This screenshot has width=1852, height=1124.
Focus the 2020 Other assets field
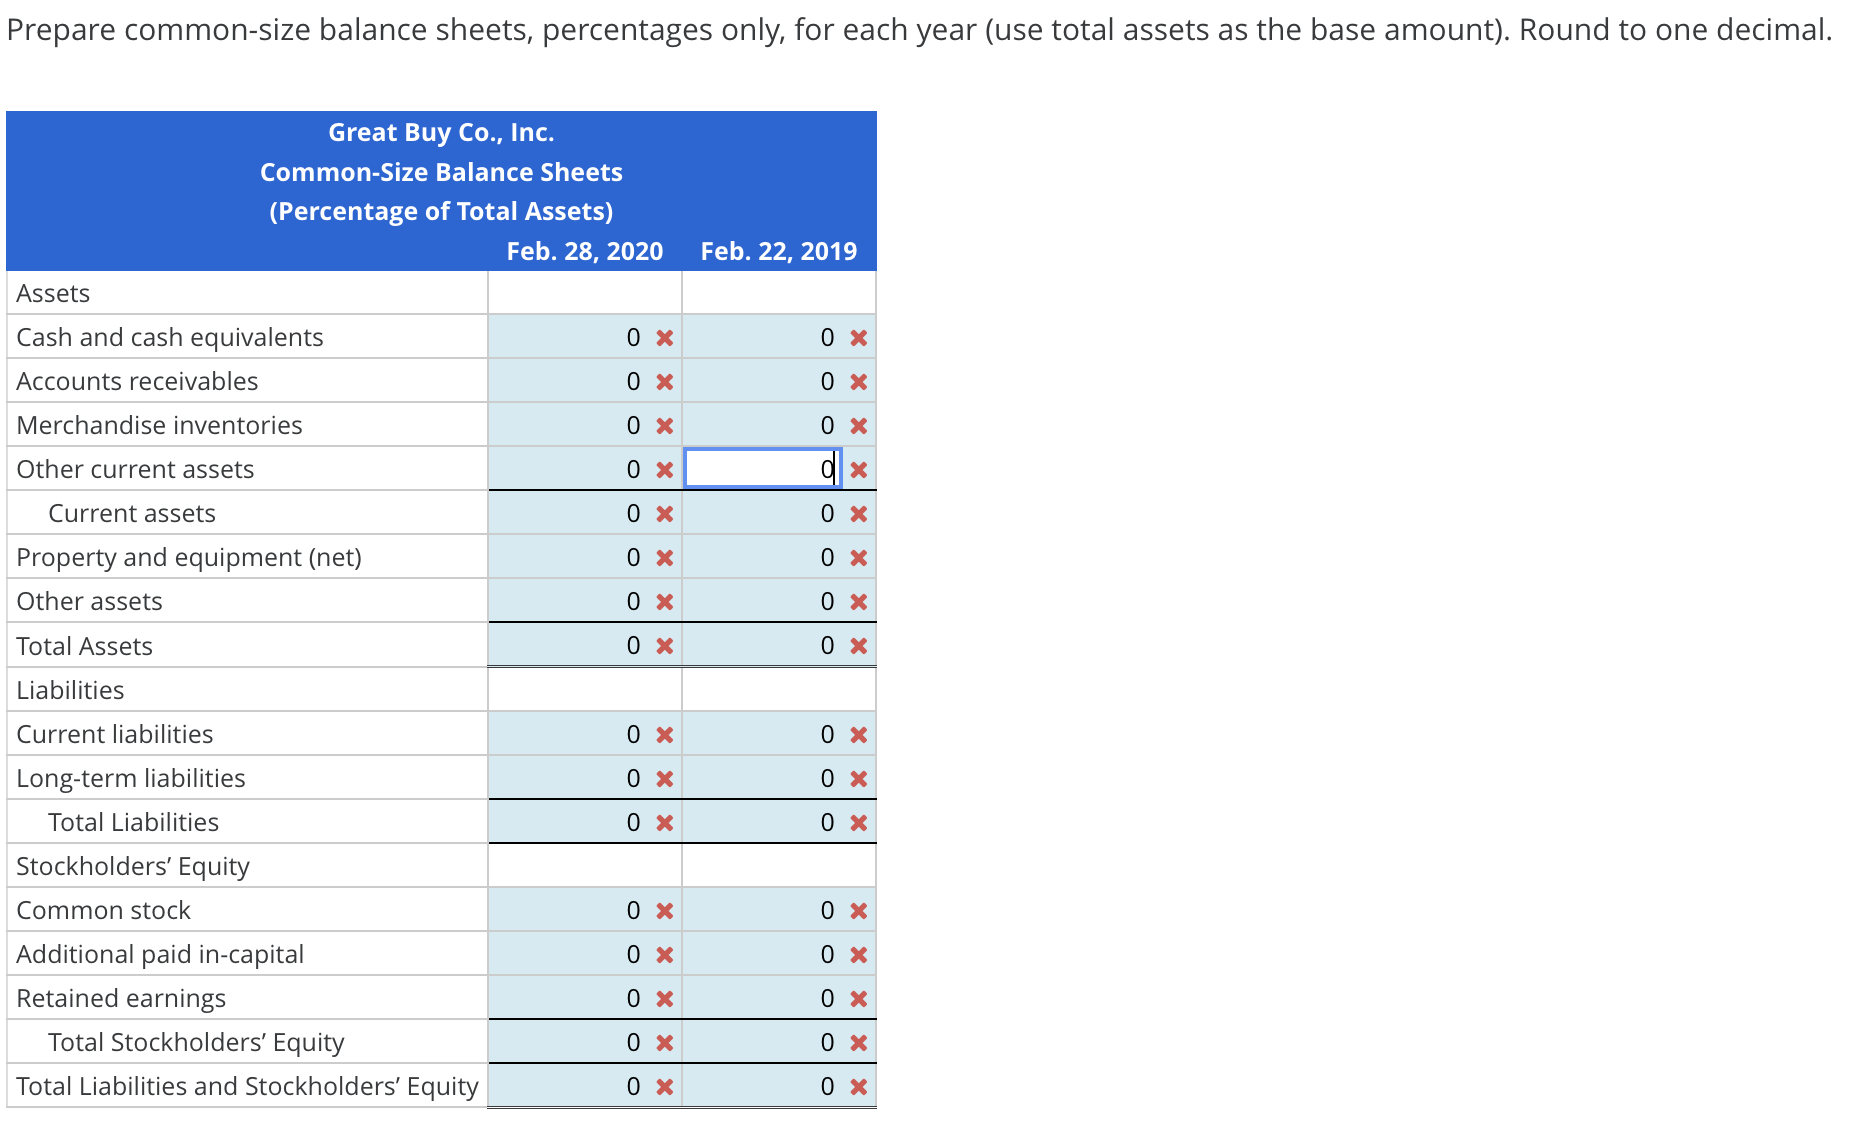pyautogui.click(x=568, y=601)
